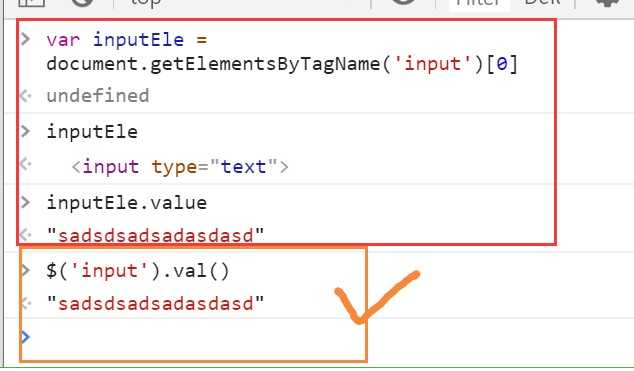
Task: Click the document.getElementsByTagName('input')[0] code line
Action: coord(282,64)
